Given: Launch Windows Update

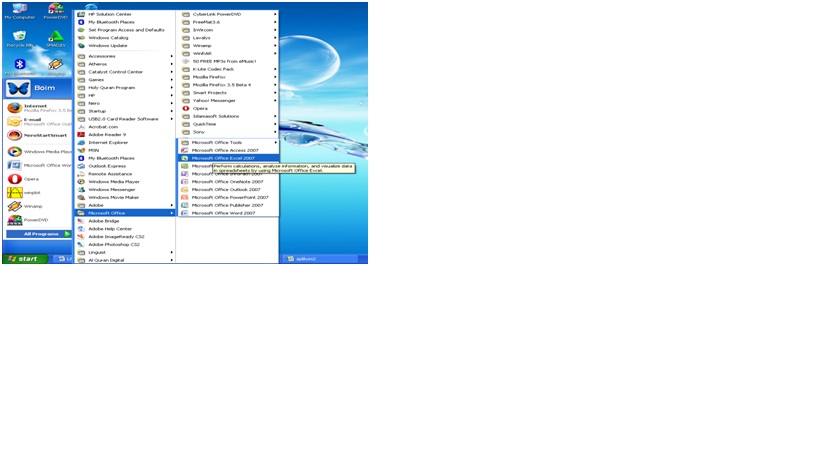Looking at the screenshot, I should pyautogui.click(x=125, y=46).
